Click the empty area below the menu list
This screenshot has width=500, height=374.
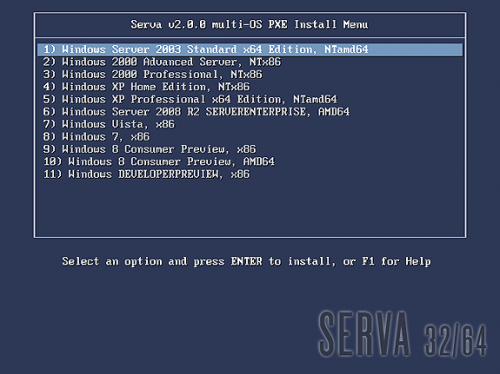coord(250,208)
